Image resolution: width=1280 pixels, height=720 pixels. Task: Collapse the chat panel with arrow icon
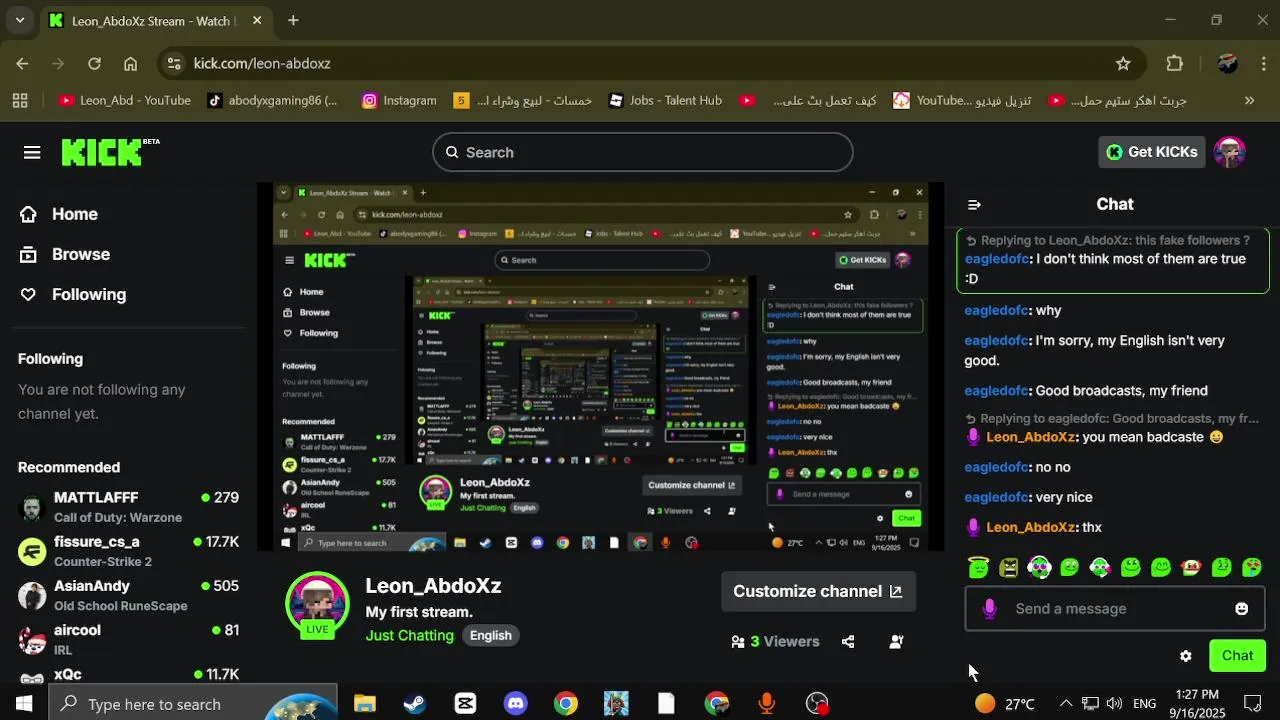(x=974, y=204)
